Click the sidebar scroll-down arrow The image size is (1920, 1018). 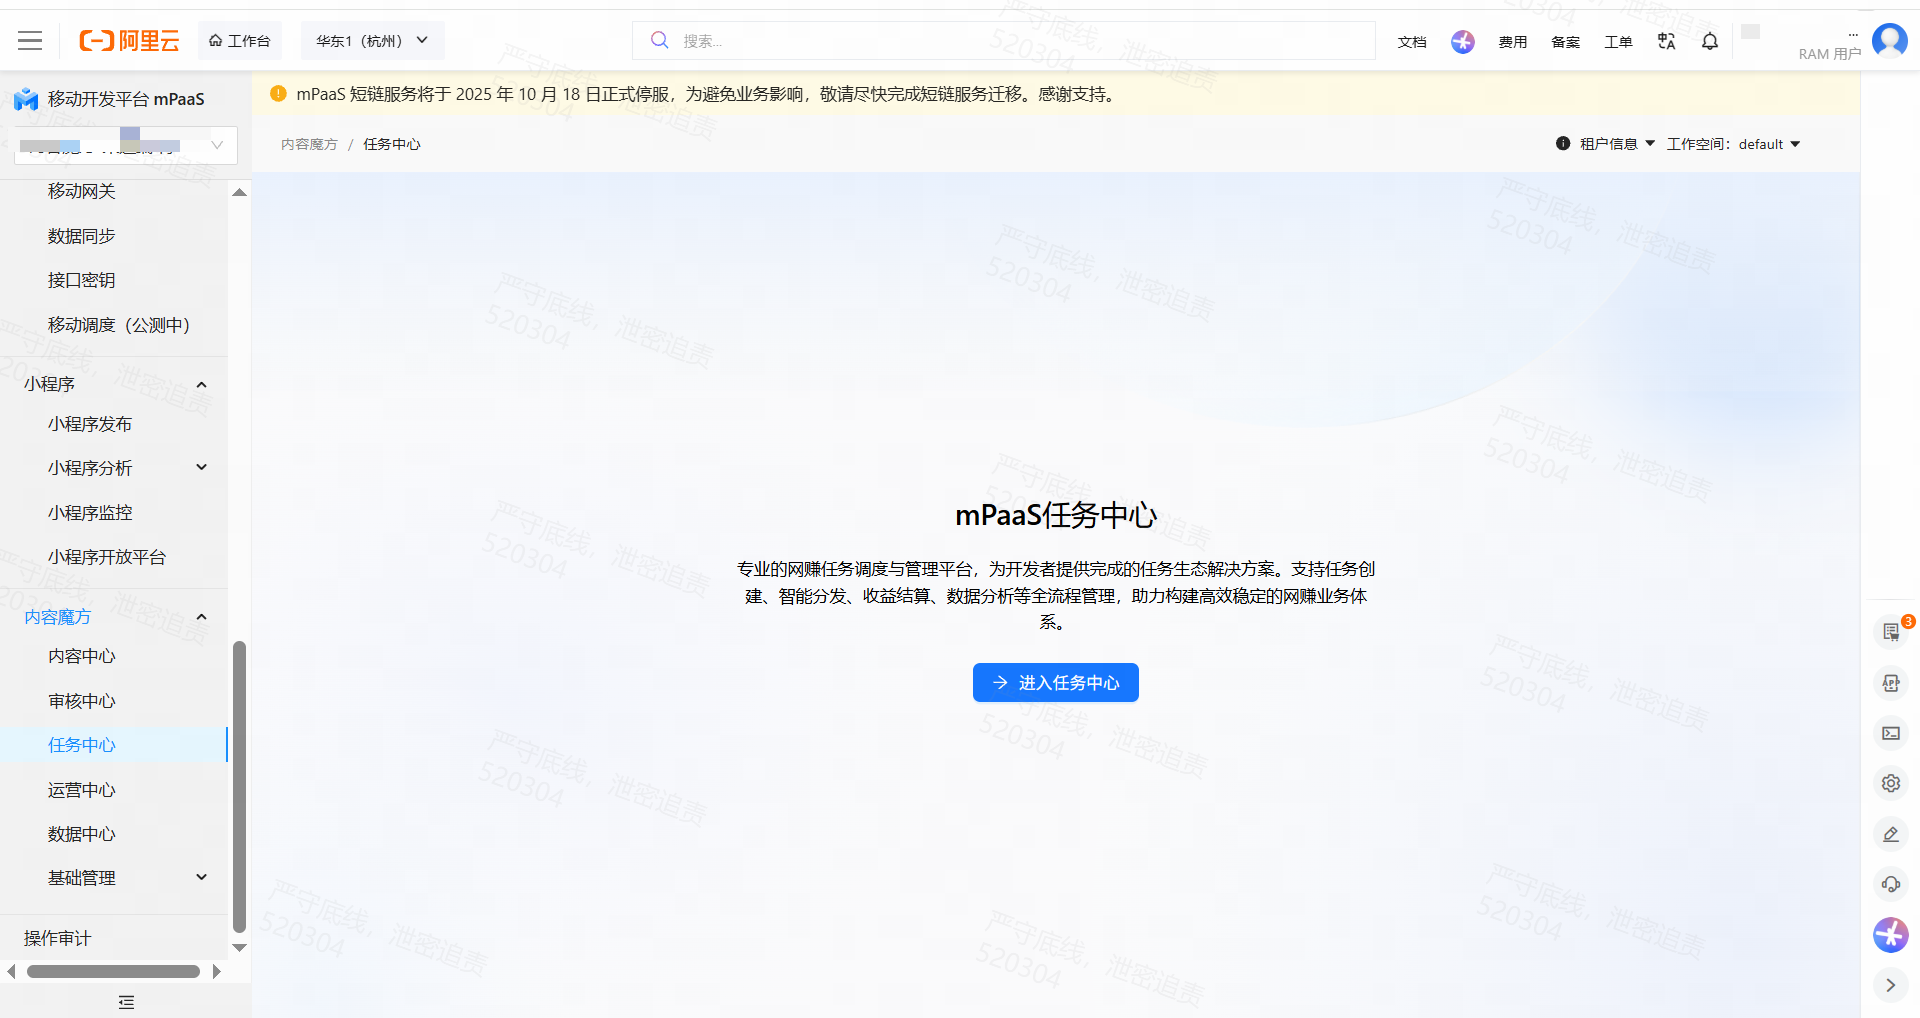click(x=239, y=948)
